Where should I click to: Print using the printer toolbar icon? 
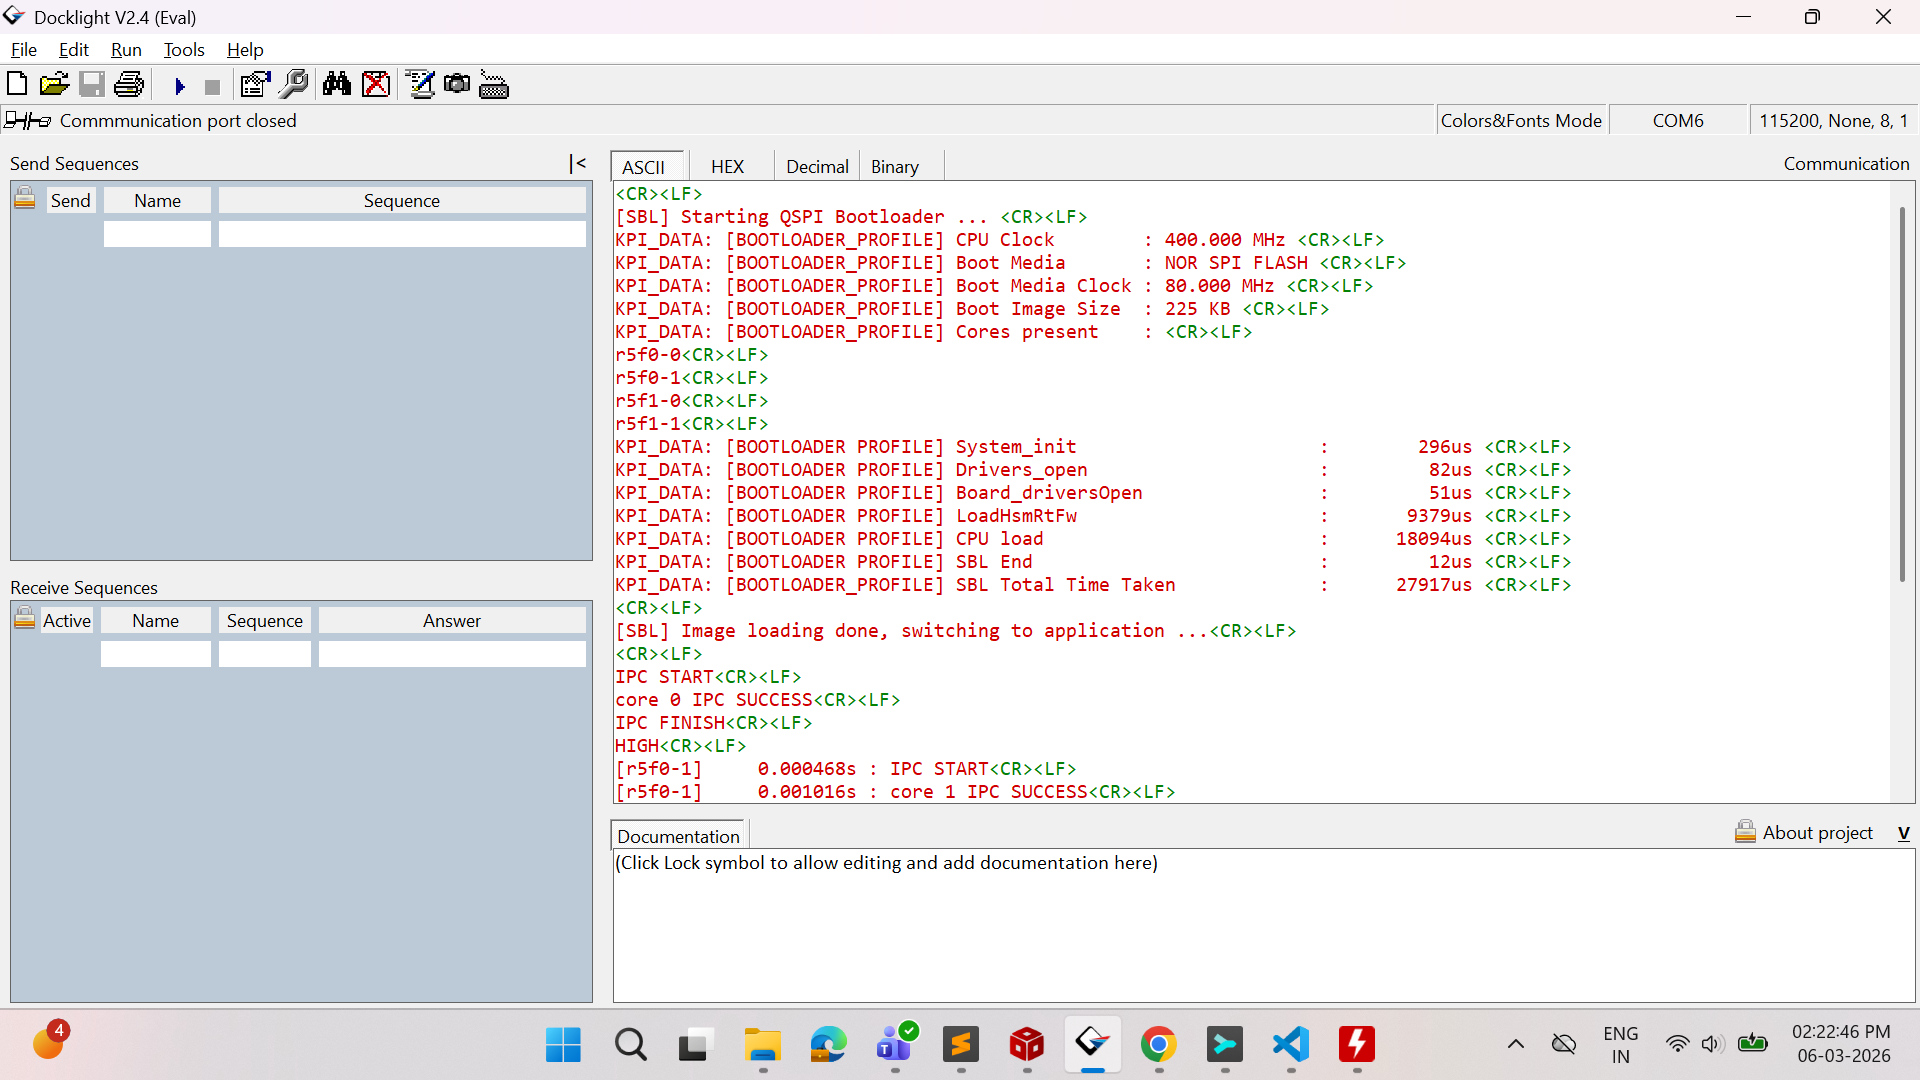[x=129, y=85]
